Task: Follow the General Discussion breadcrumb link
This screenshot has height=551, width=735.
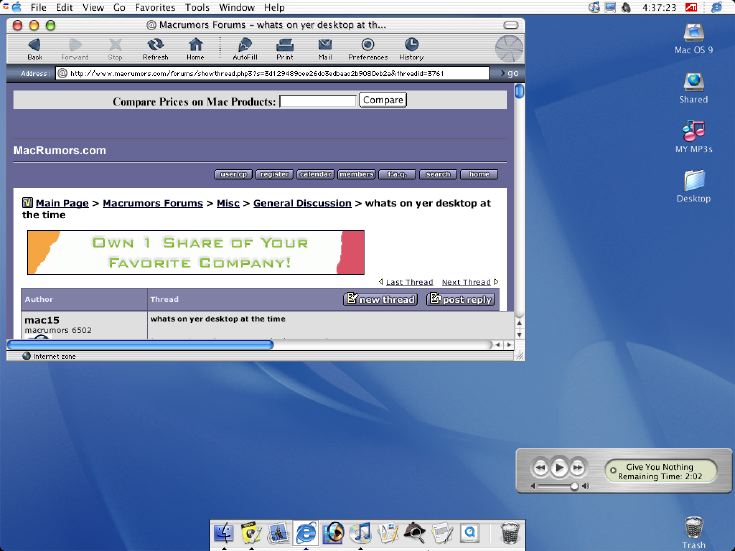Action: pyautogui.click(x=302, y=203)
